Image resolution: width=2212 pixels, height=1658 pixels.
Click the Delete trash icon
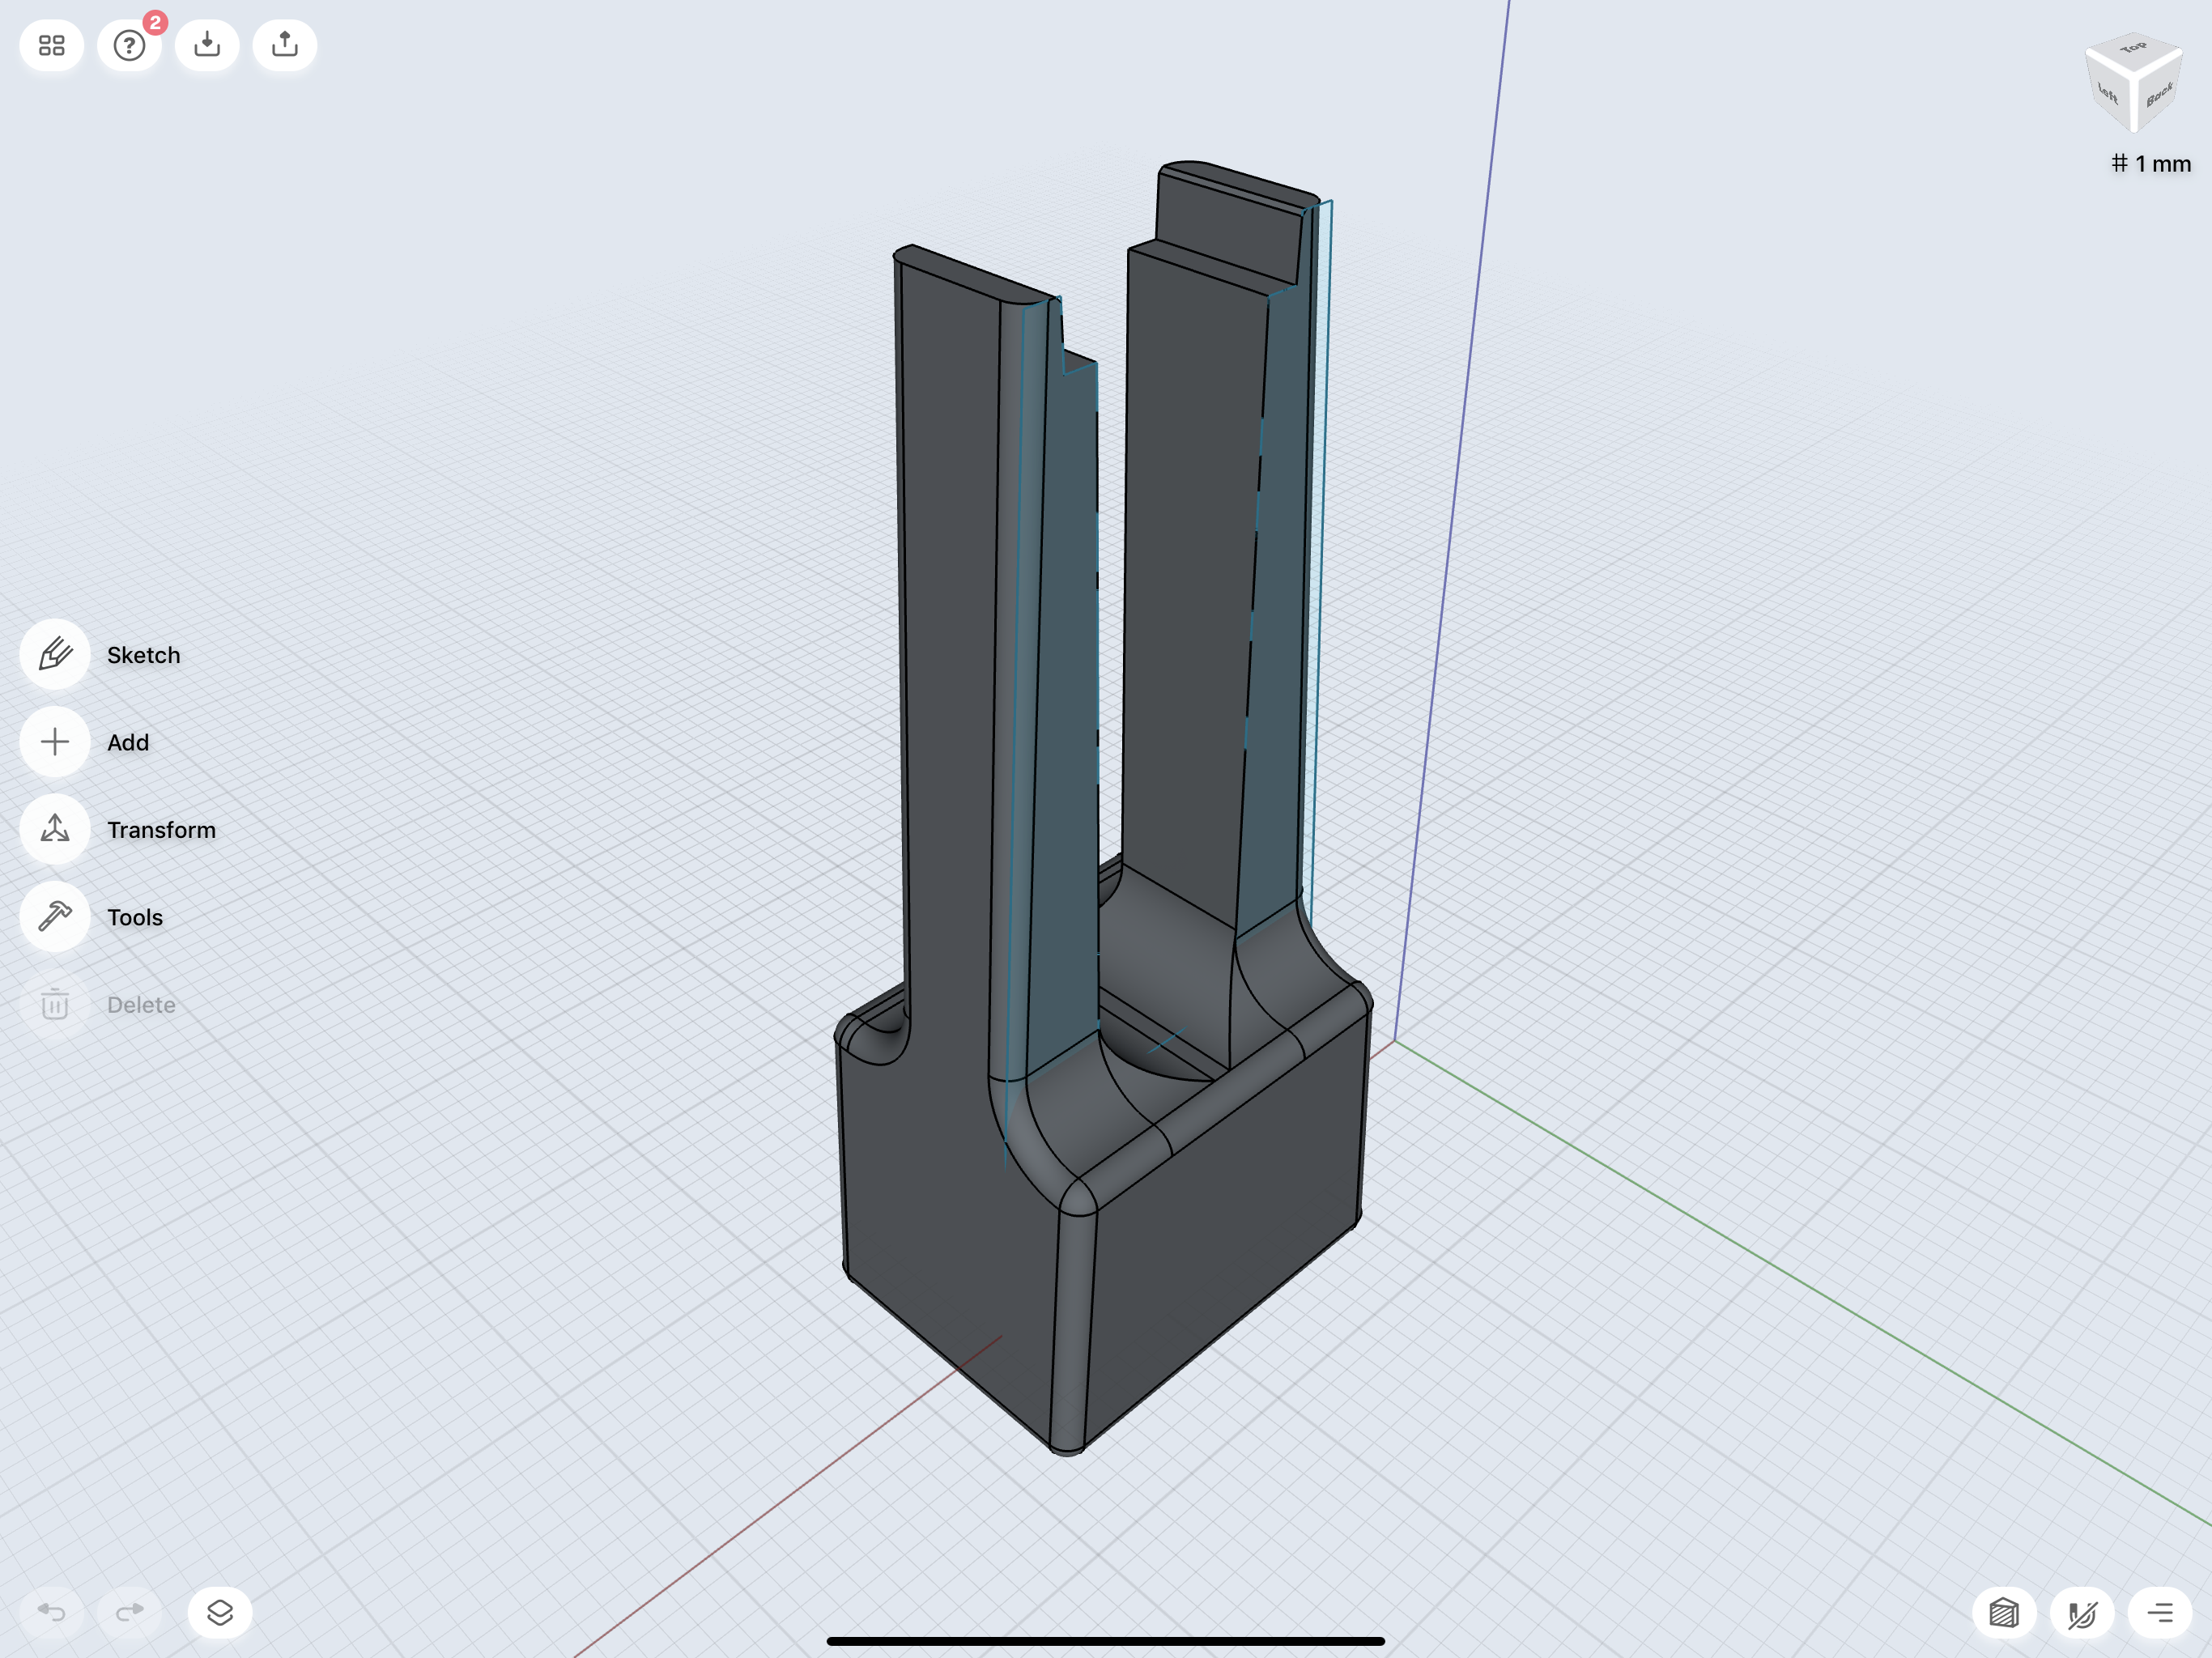coord(55,1004)
